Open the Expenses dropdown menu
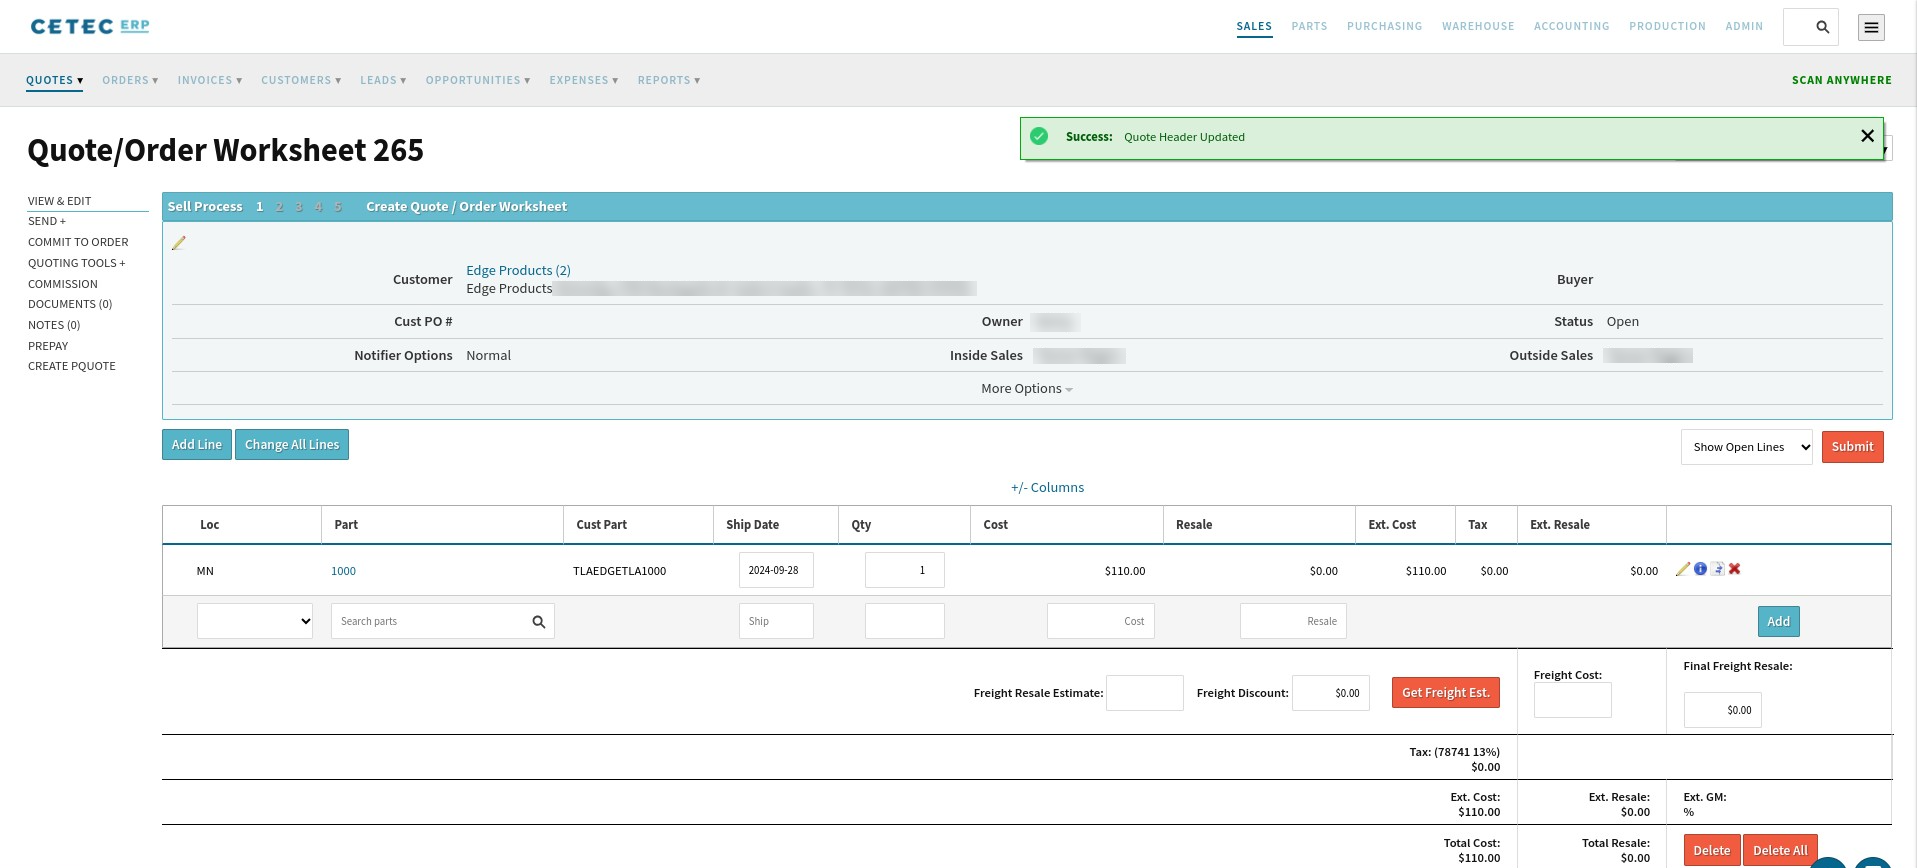The height and width of the screenshot is (868, 1917). (584, 80)
